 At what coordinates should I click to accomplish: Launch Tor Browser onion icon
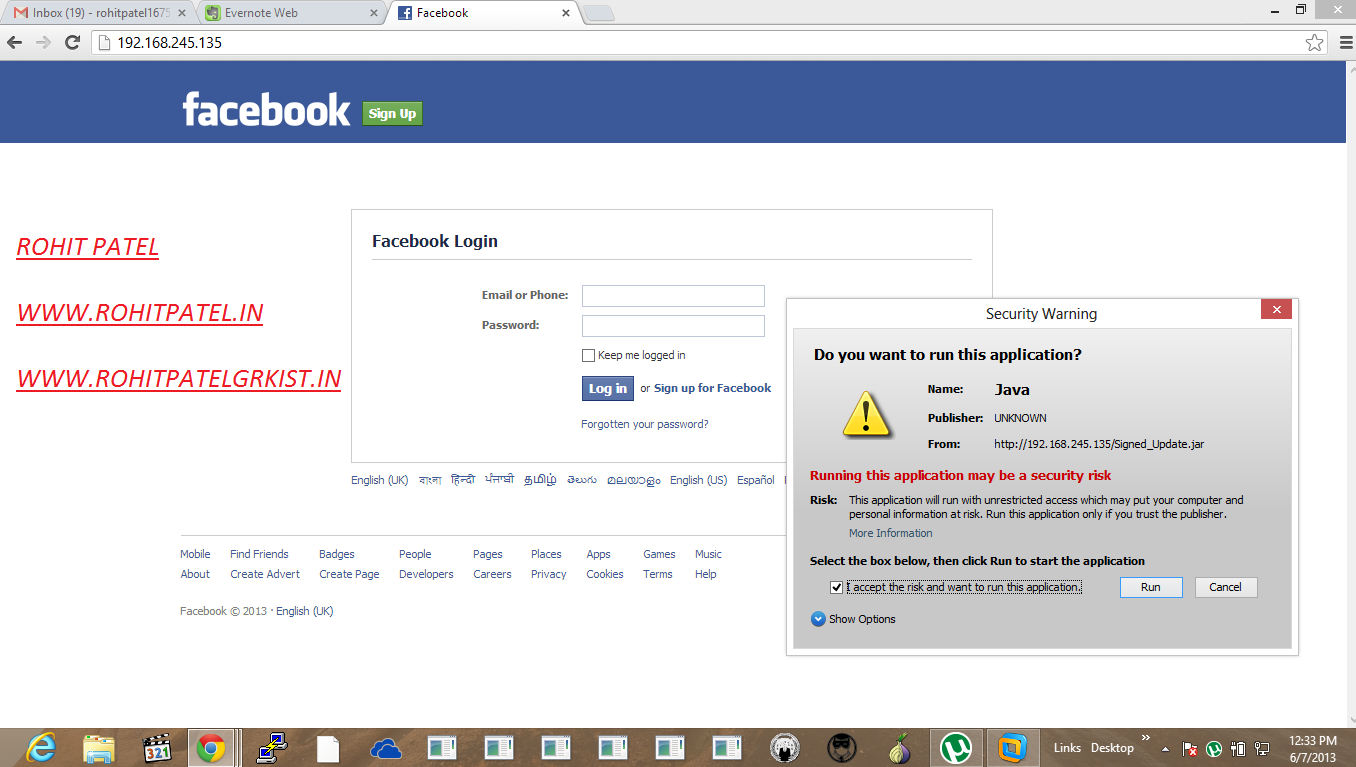coord(899,747)
